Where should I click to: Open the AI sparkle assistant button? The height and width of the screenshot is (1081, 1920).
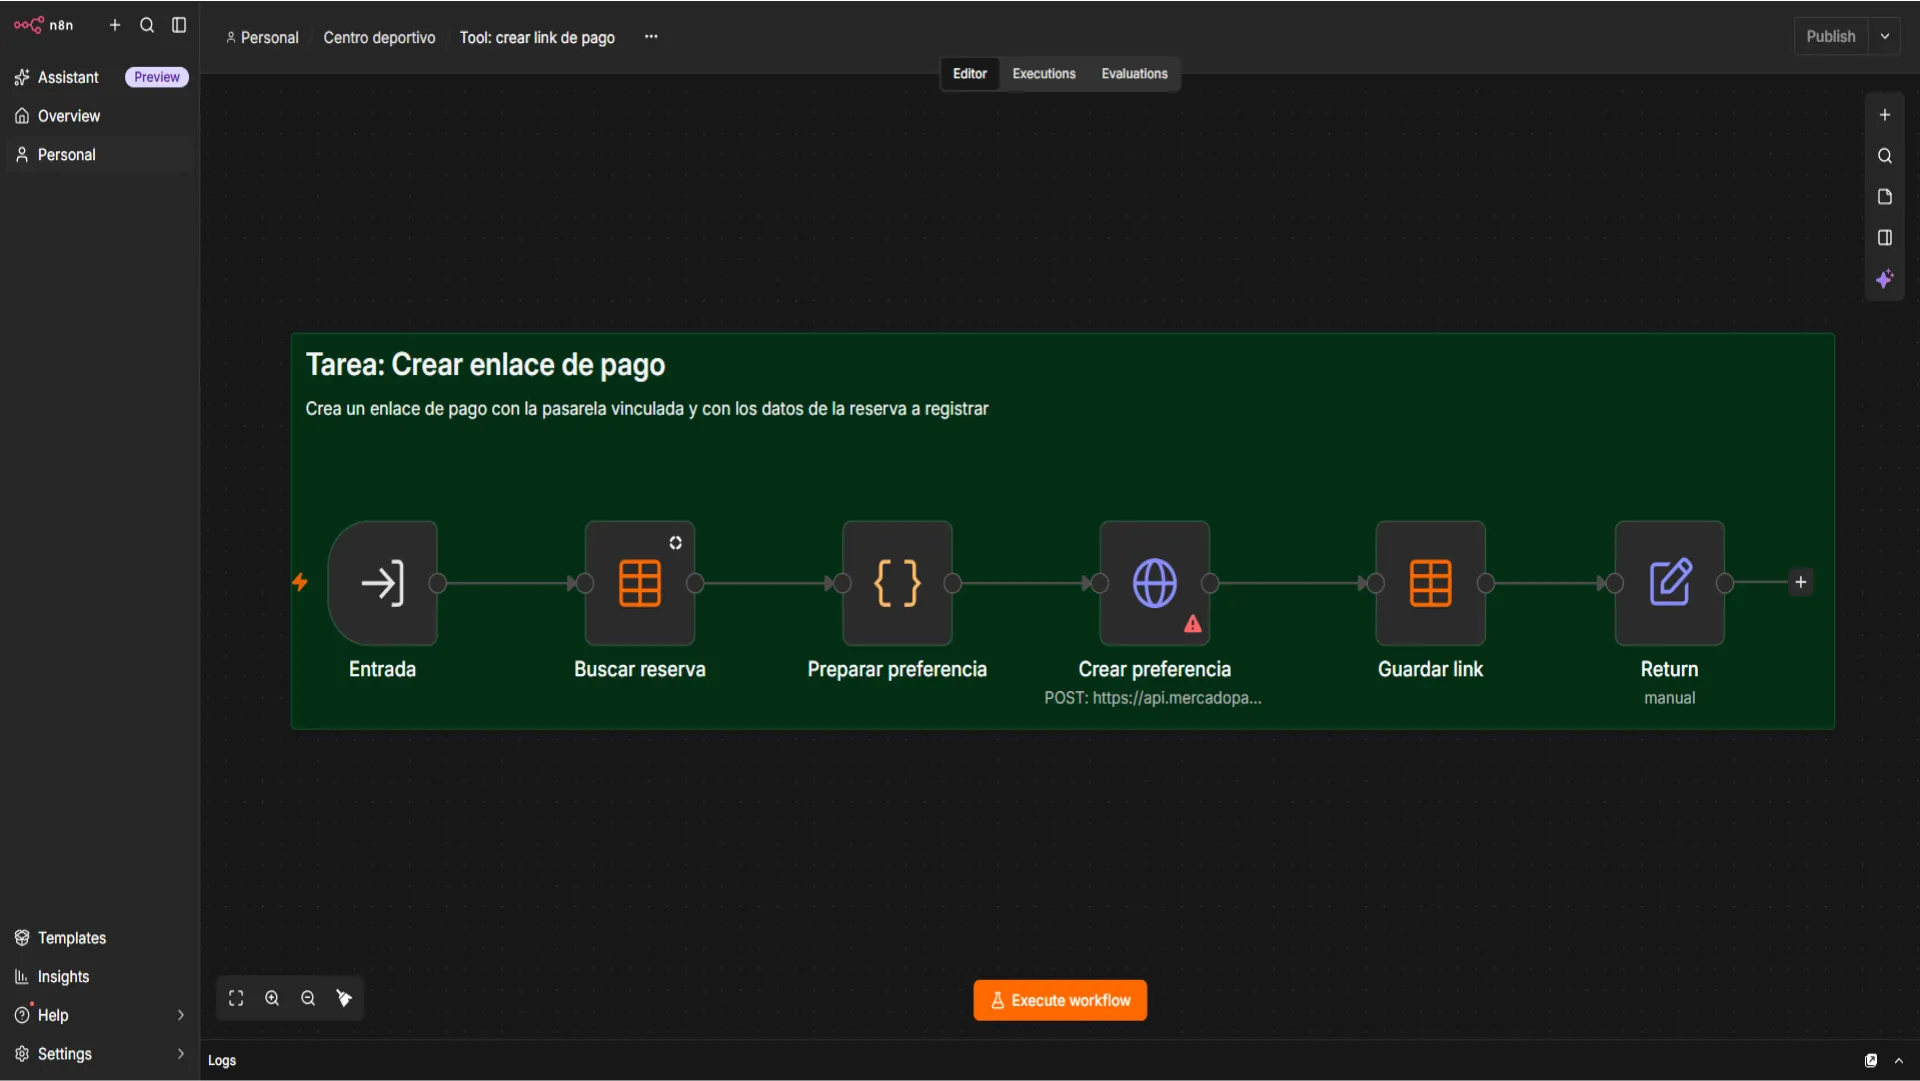pos(1884,279)
